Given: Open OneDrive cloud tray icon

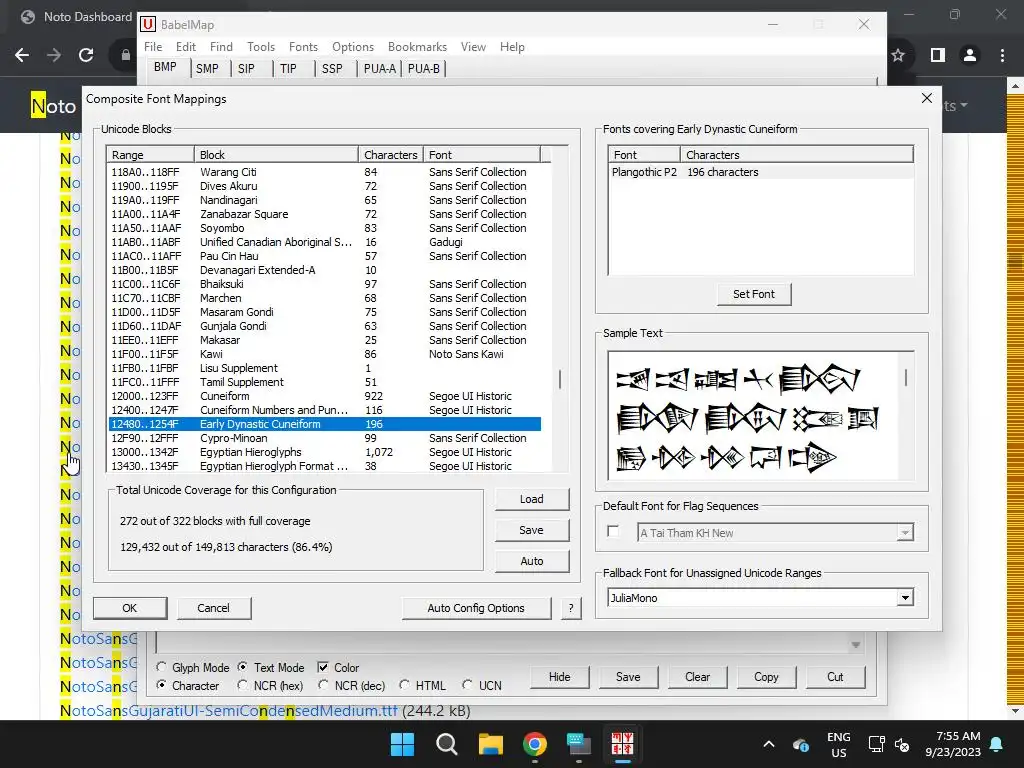Looking at the screenshot, I should click(x=801, y=744).
